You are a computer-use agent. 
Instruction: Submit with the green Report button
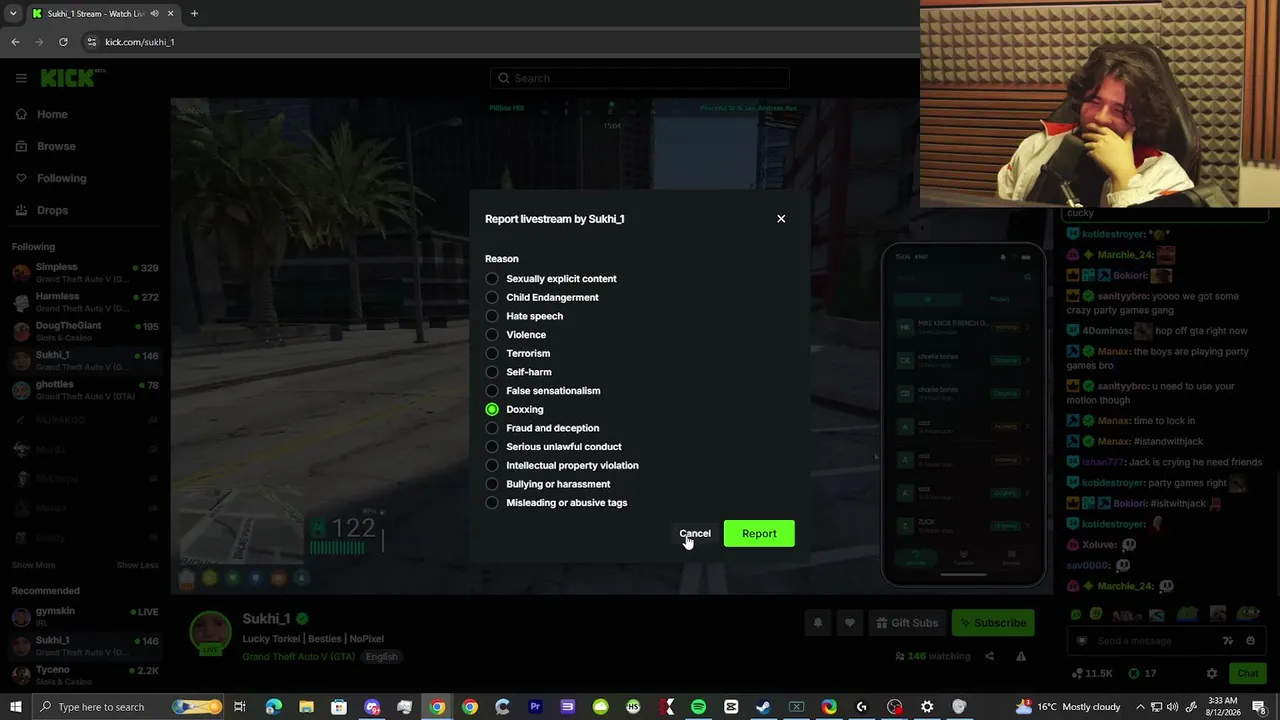click(x=759, y=533)
